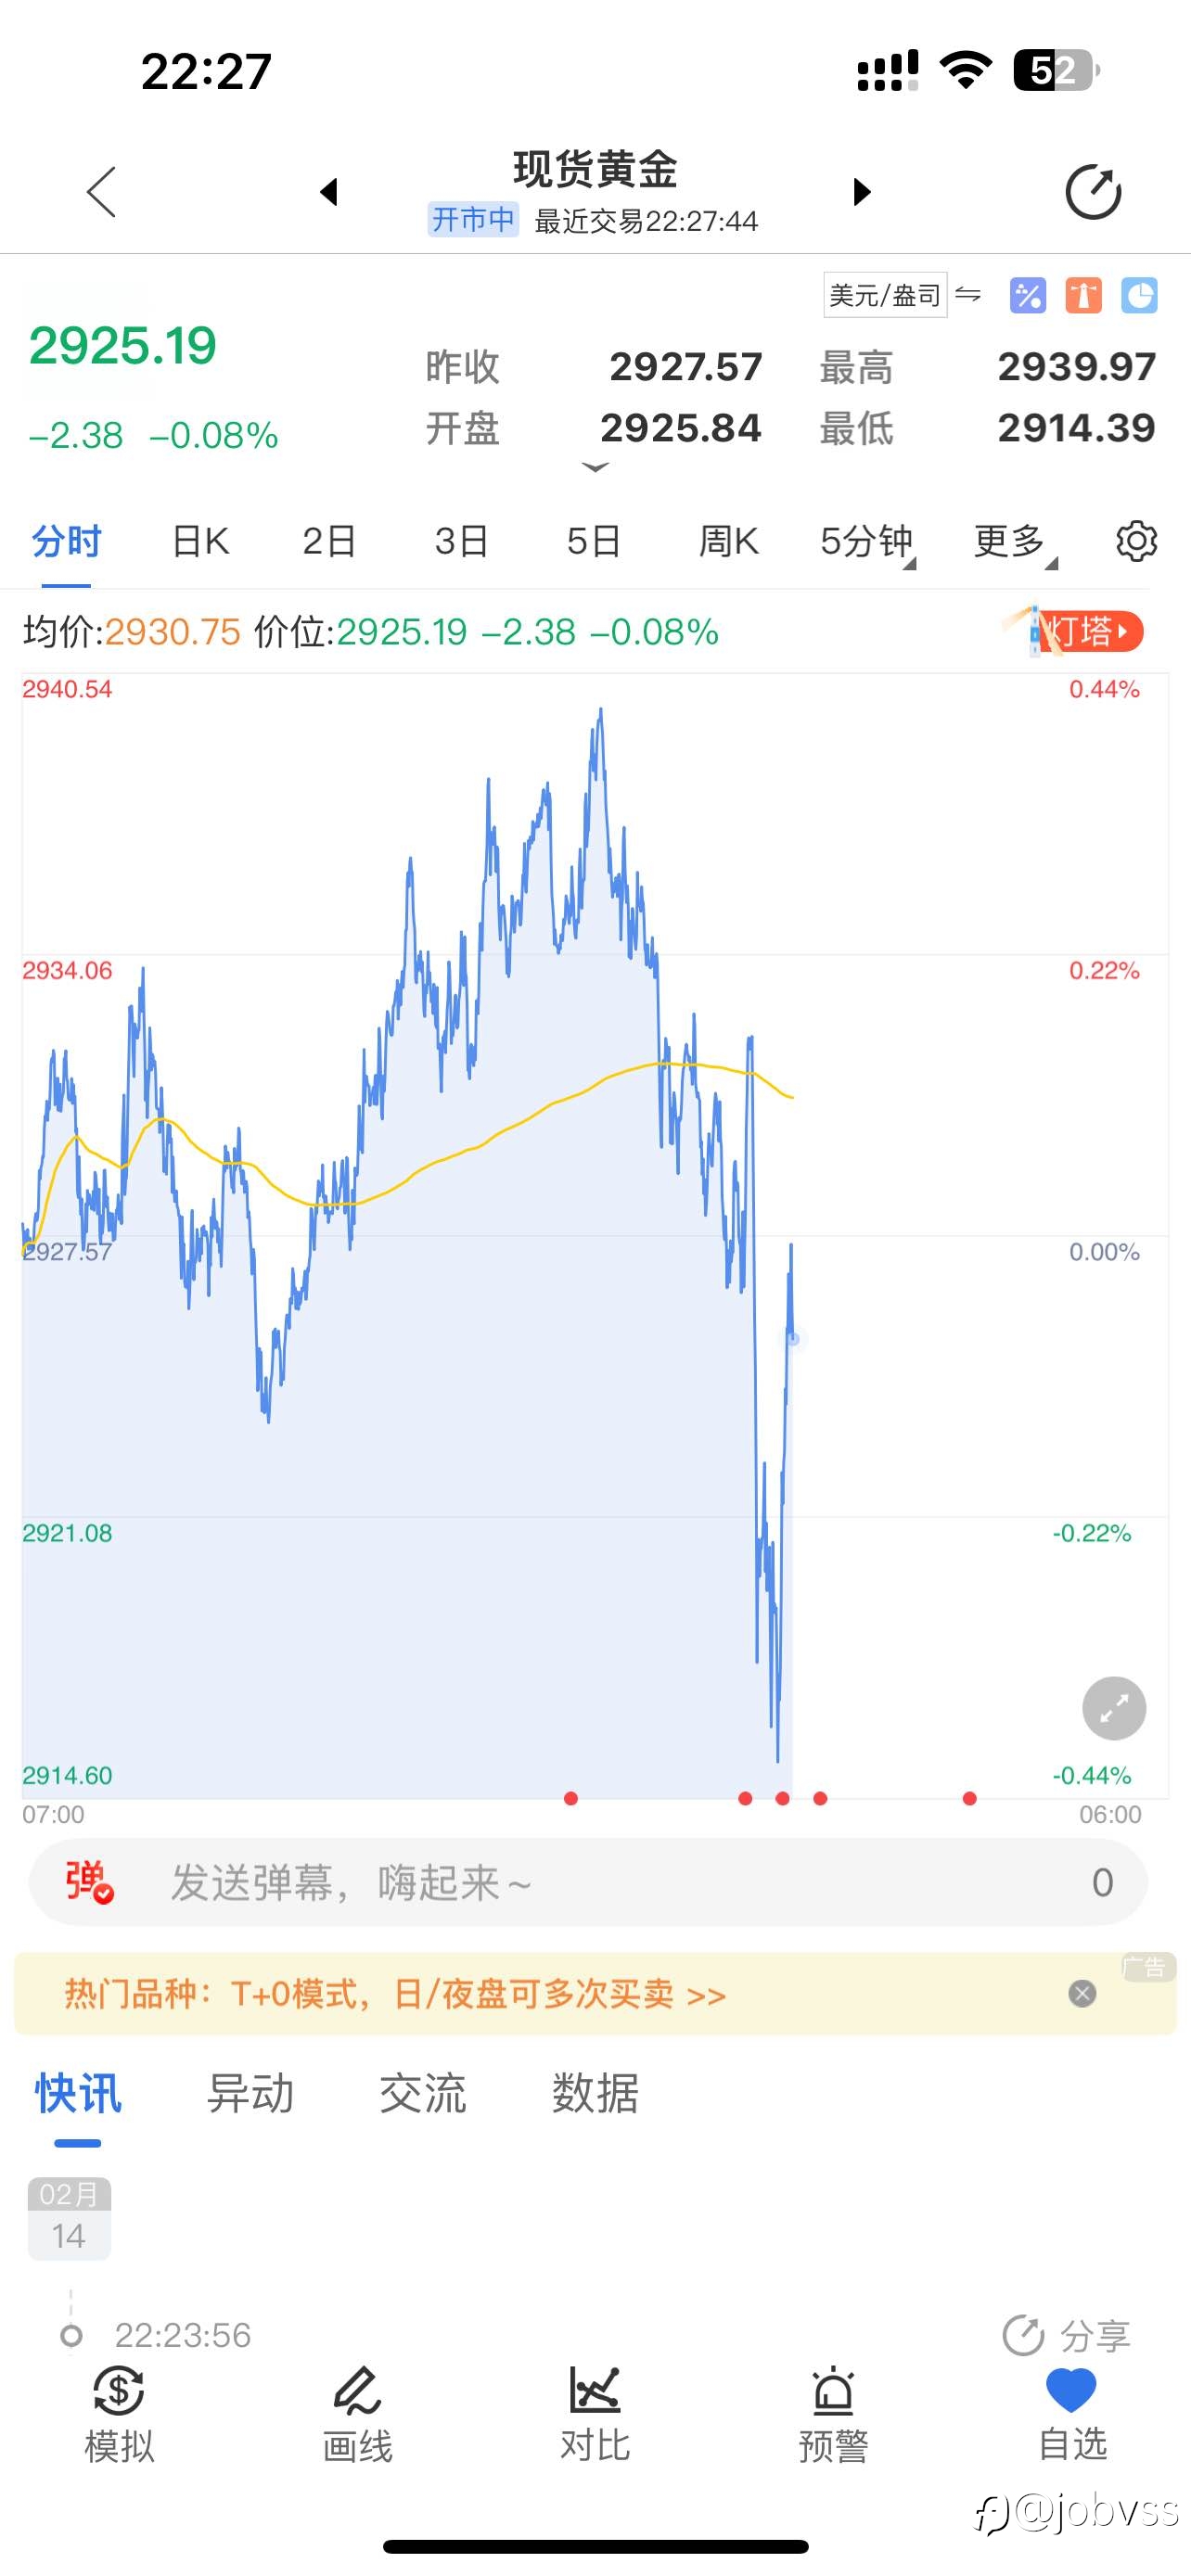
Task: Open 预警 price alert
Action: 833,2414
